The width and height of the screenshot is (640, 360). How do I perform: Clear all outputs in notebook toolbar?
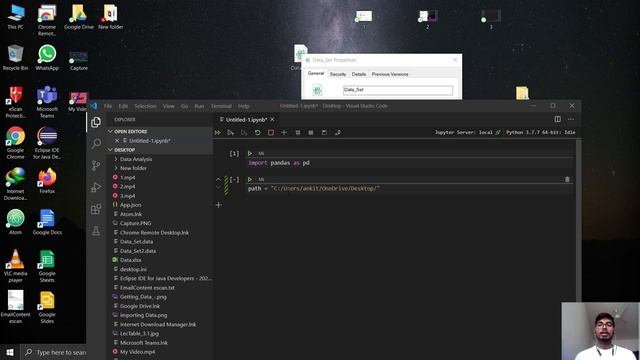(x=298, y=133)
